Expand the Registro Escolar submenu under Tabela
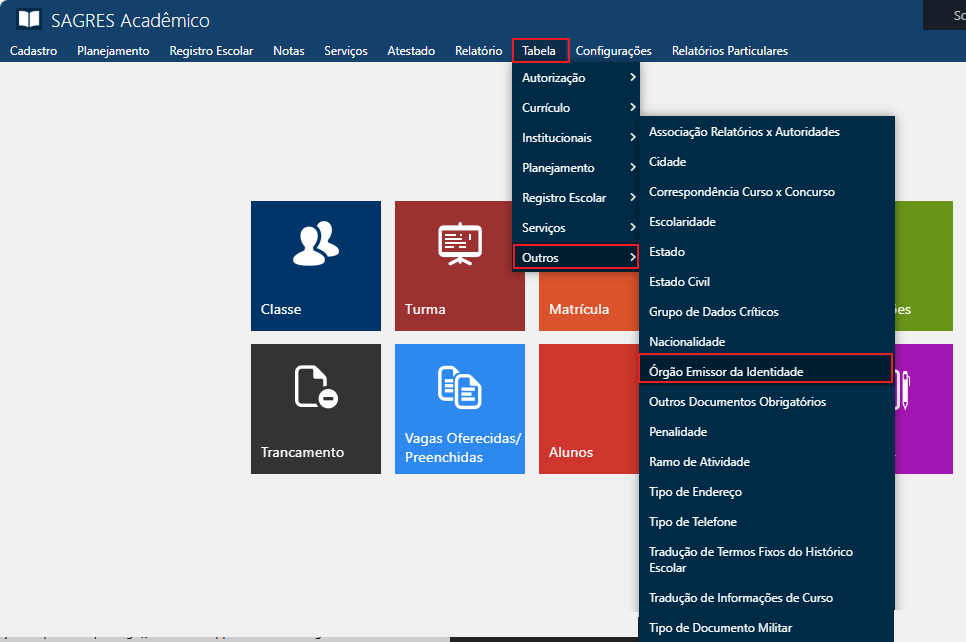 click(x=576, y=198)
